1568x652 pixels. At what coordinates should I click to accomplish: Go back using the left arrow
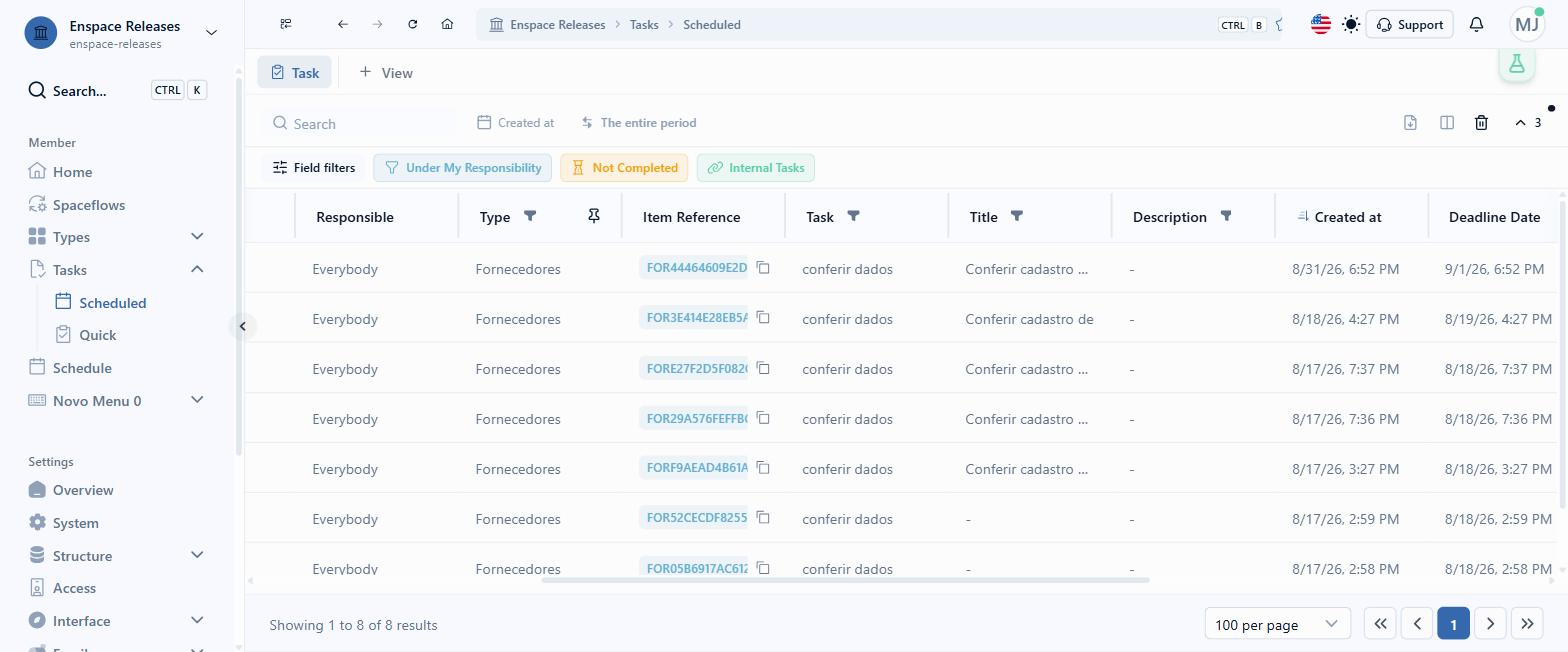[343, 24]
